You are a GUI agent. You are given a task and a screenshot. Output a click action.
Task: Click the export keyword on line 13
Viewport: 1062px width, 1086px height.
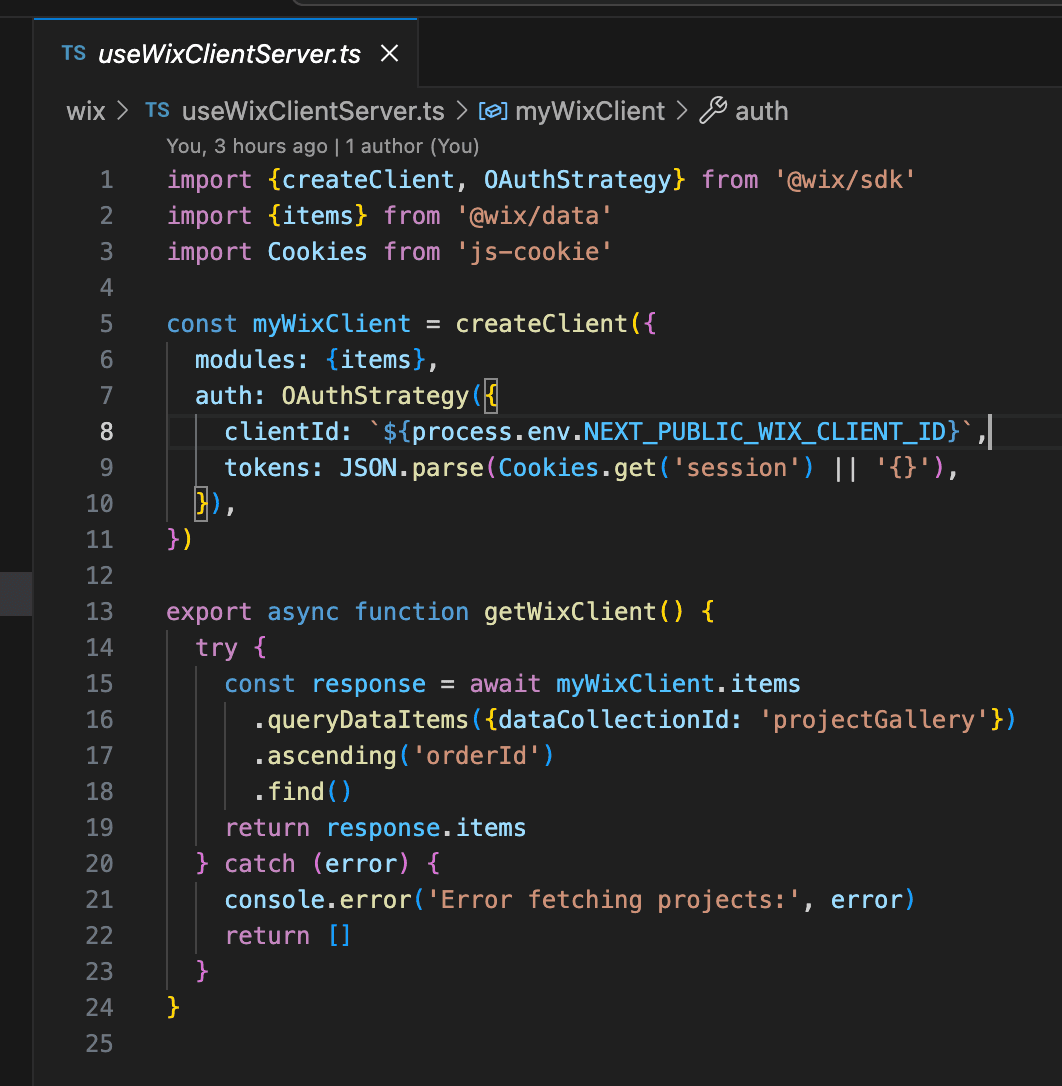click(x=209, y=612)
